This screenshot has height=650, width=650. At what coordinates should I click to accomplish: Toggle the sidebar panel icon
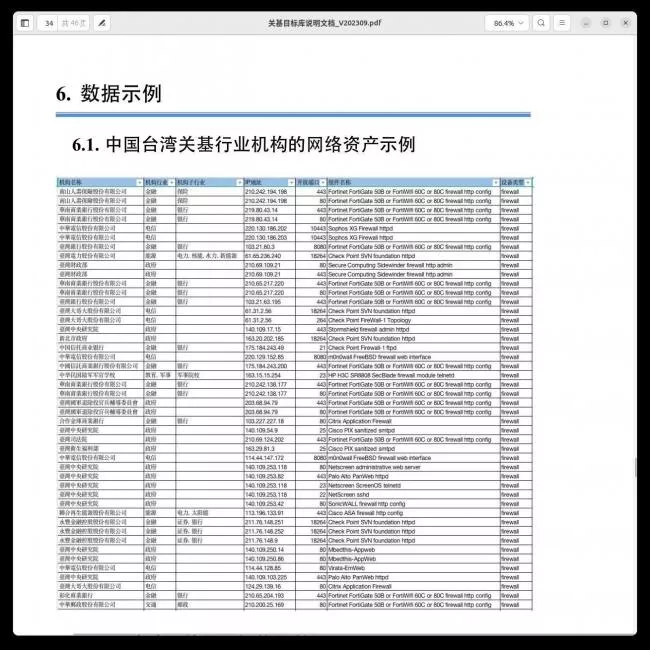click(24, 22)
